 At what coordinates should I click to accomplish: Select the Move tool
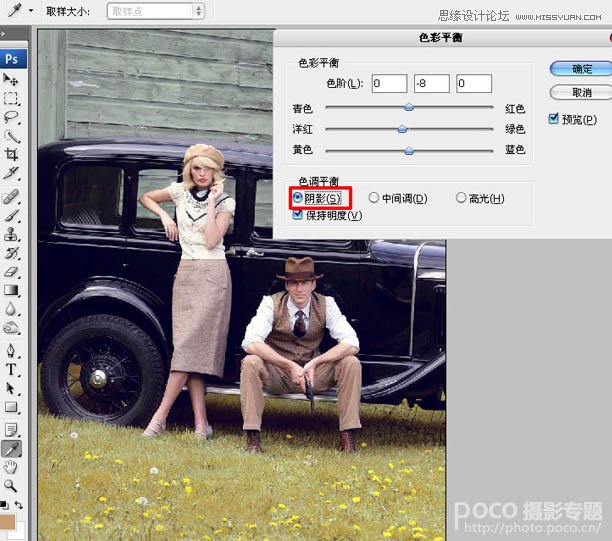pyautogui.click(x=11, y=79)
